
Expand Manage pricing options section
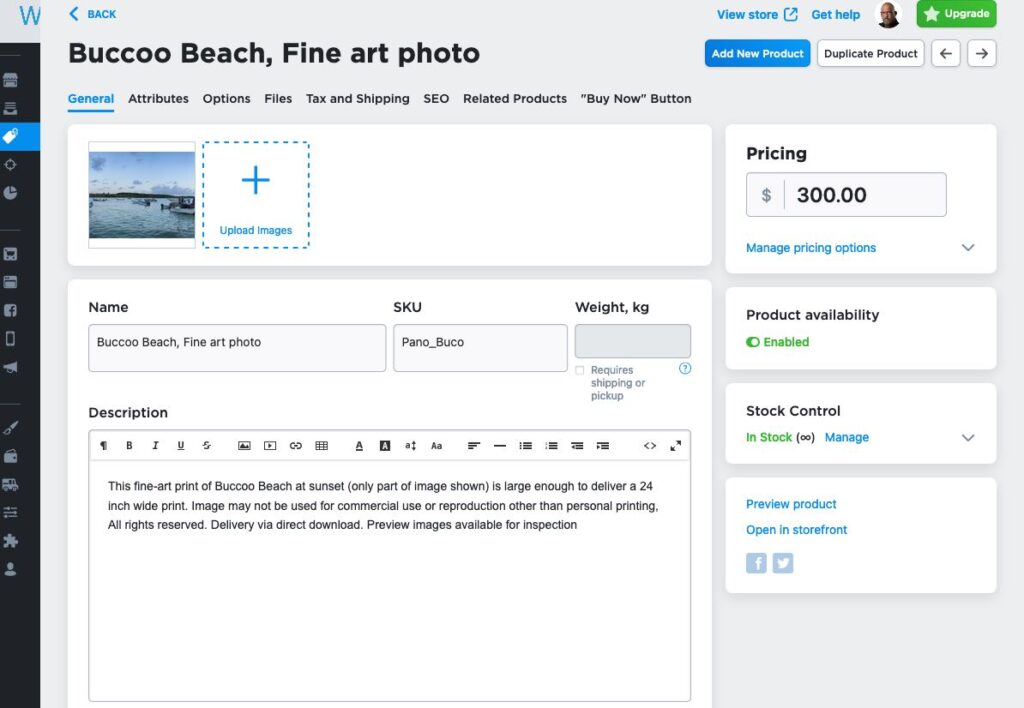click(967, 248)
